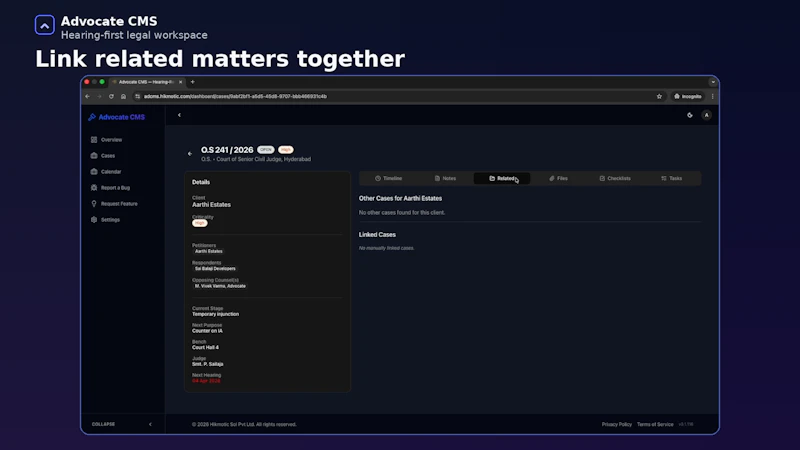This screenshot has height=450, width=800.
Task: Click browser back arrow
Action: click(88, 96)
